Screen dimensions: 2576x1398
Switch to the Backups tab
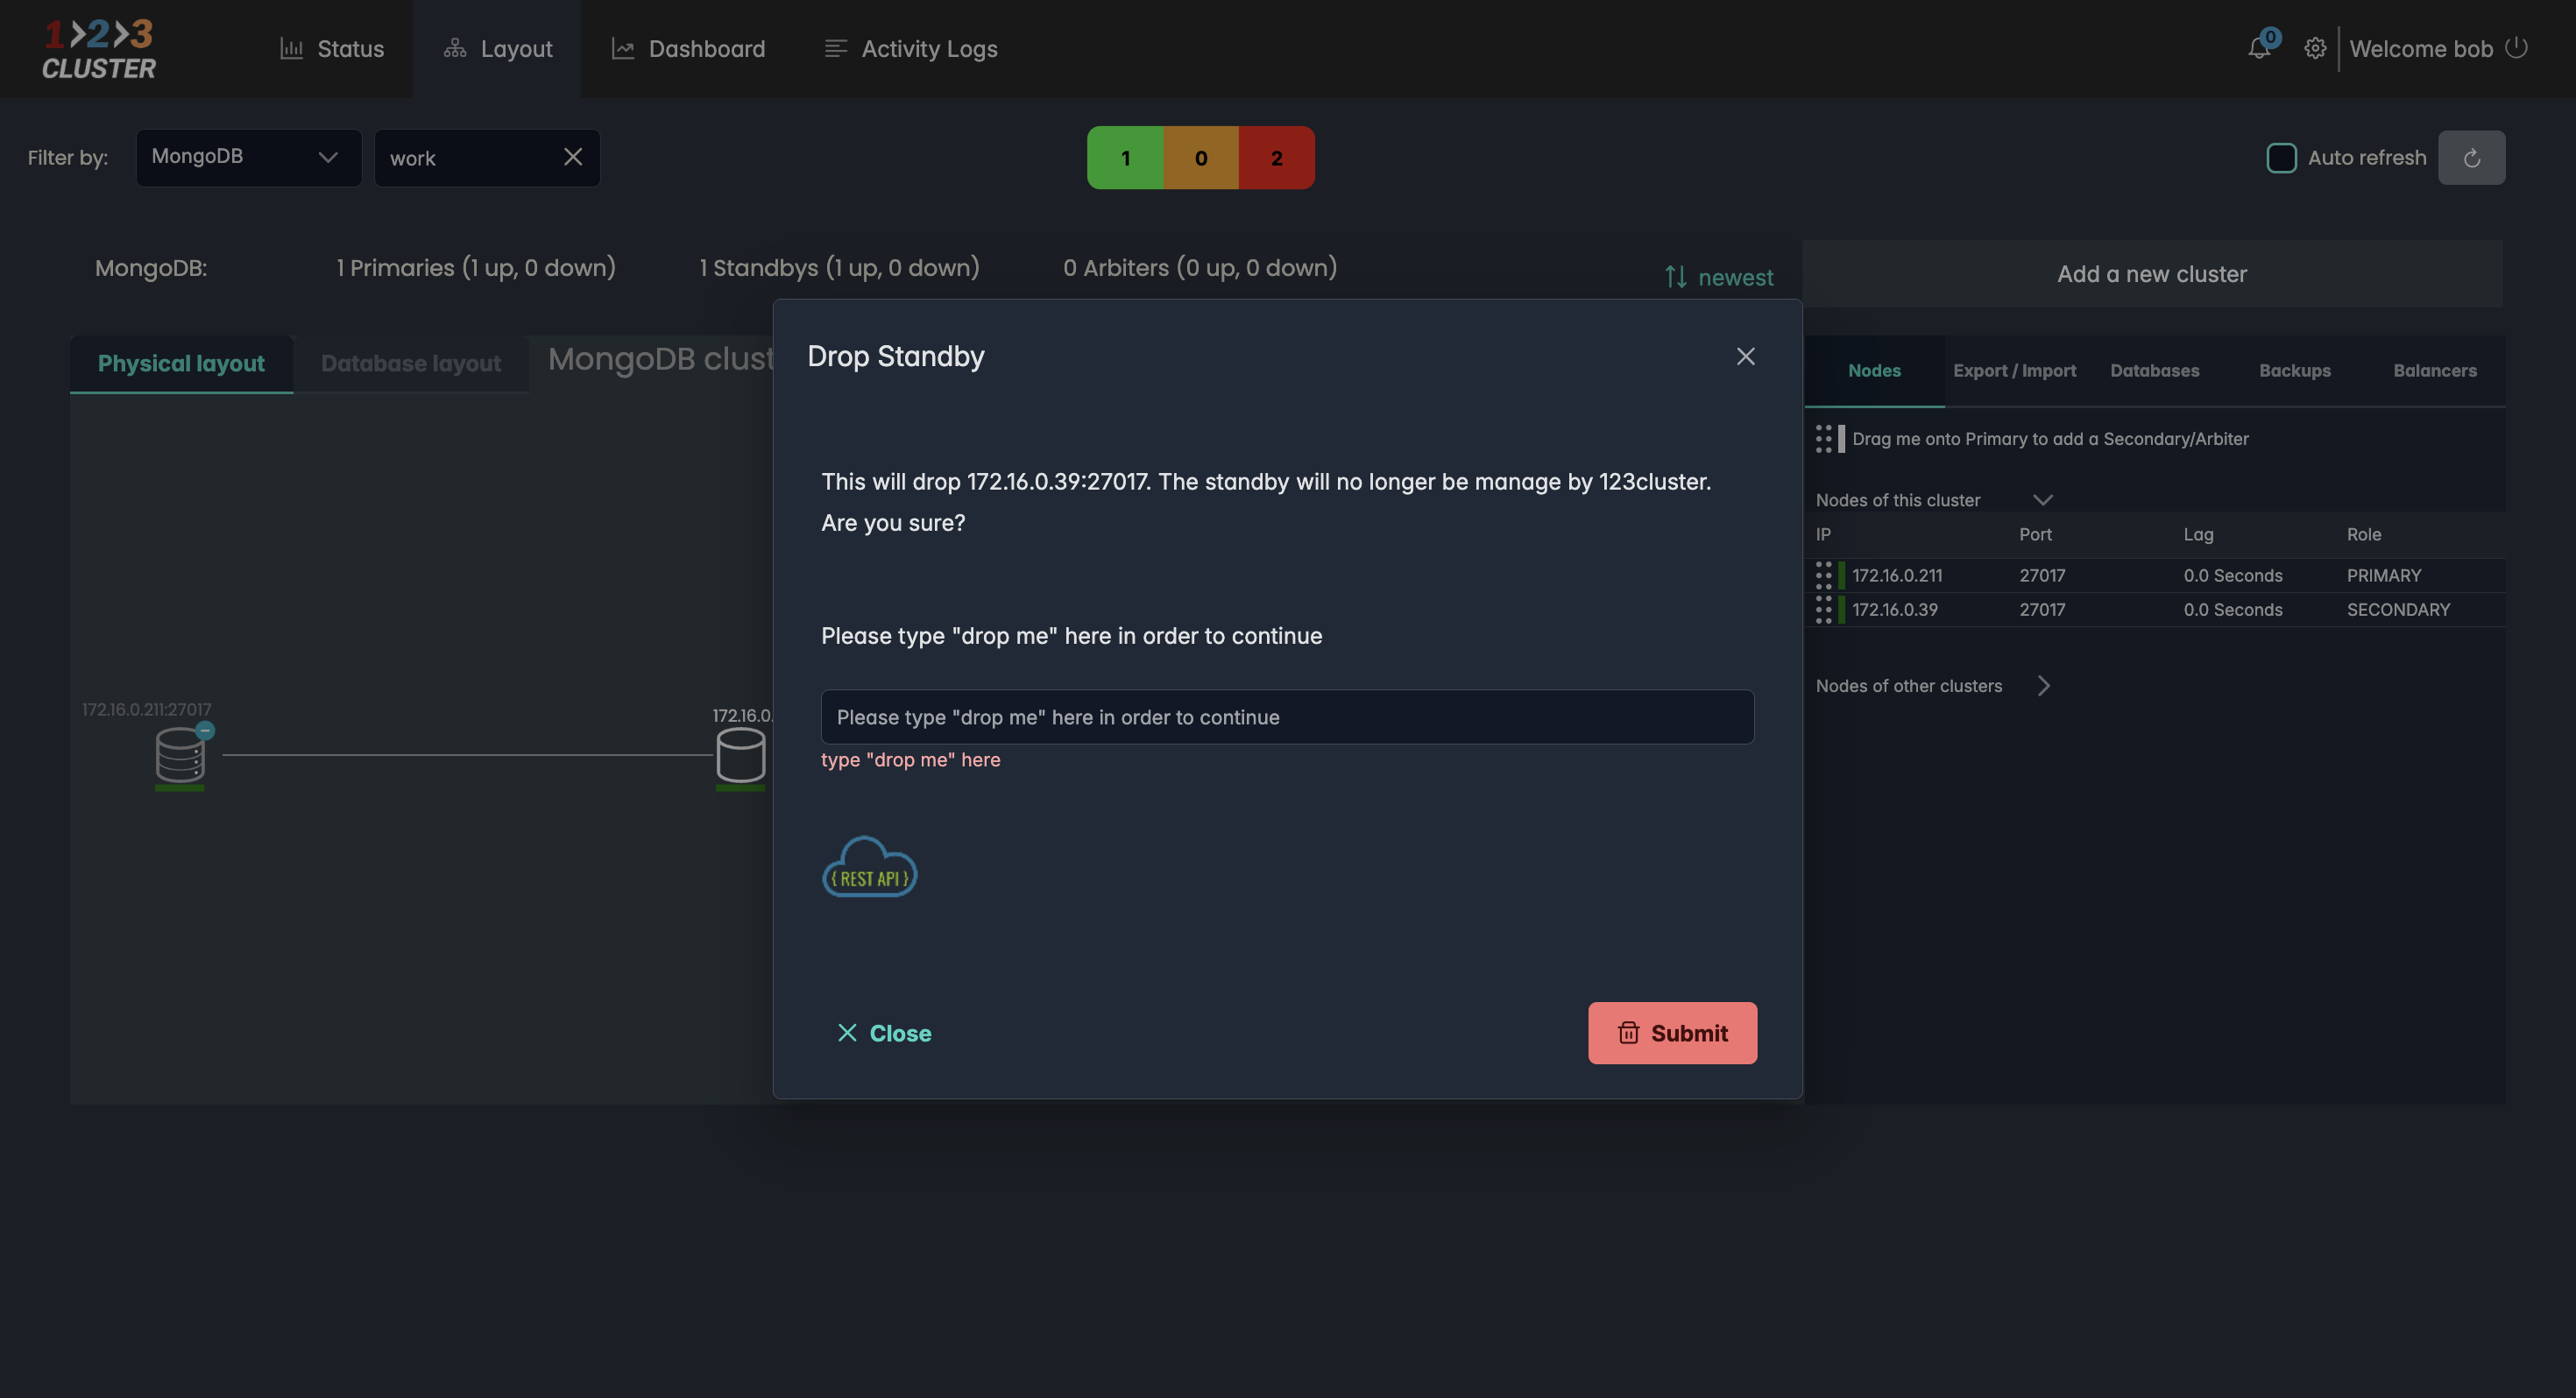tap(2294, 371)
